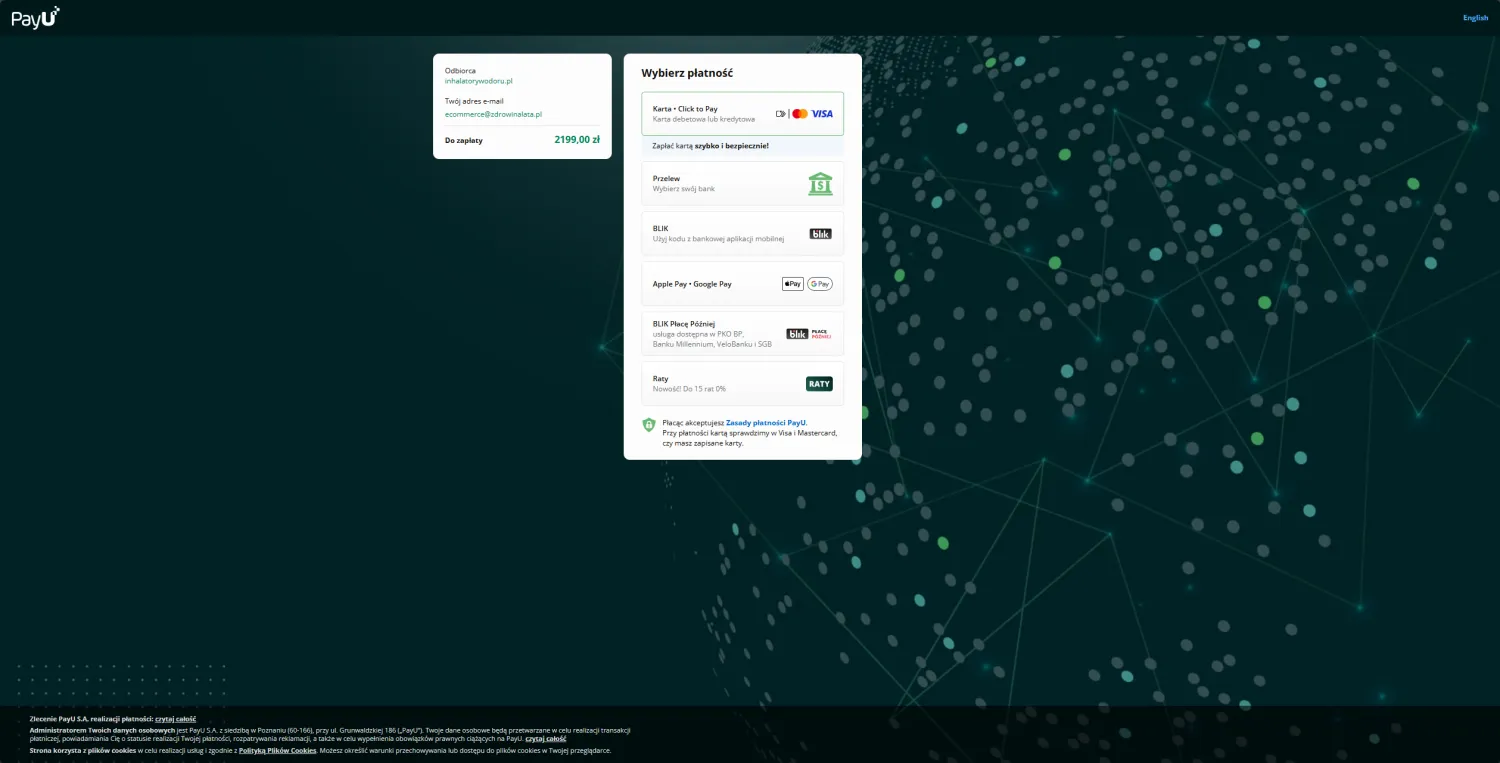Click the BLIK Płacę Później logo
1500x763 pixels.
coord(809,334)
